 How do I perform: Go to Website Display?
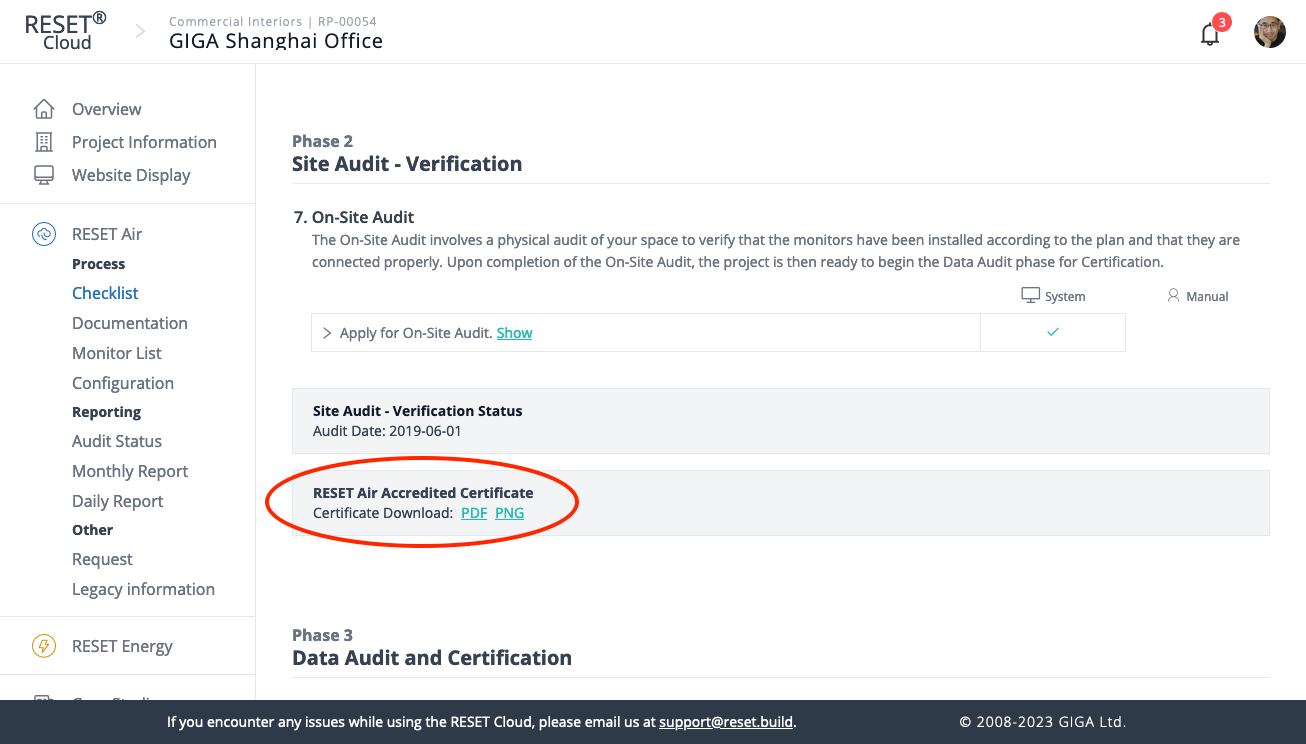(x=131, y=175)
